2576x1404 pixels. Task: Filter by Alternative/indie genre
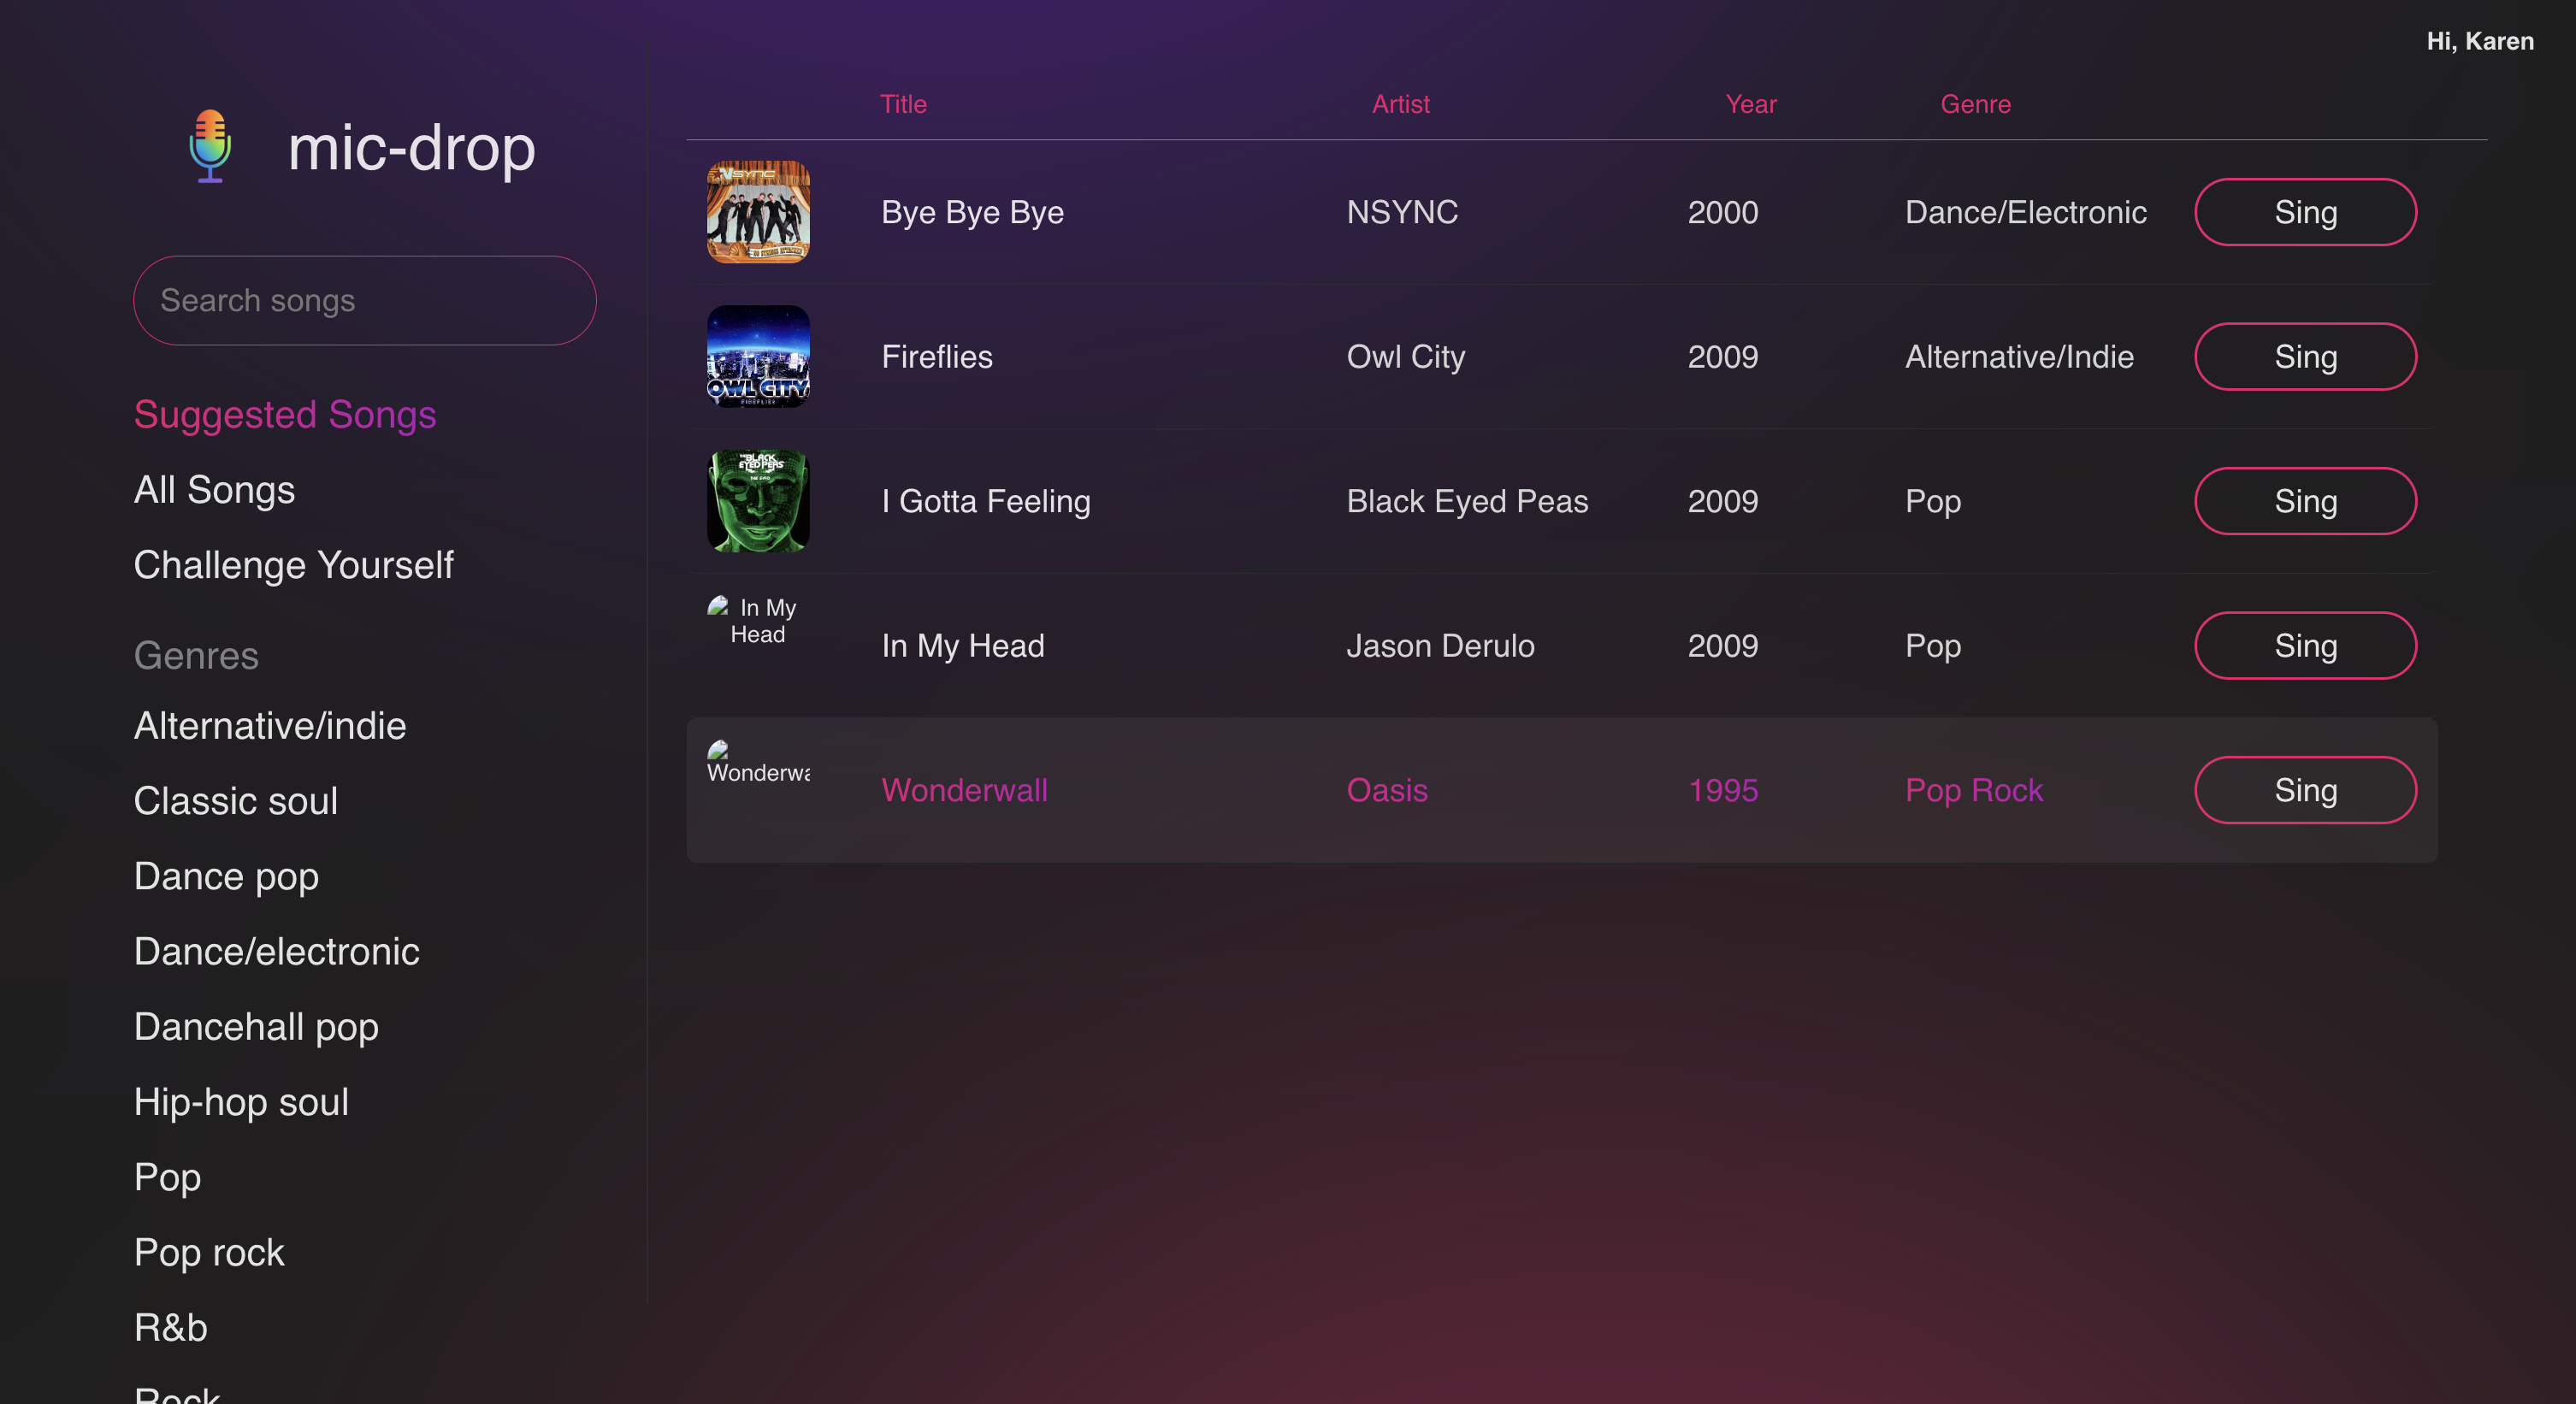coord(270,726)
